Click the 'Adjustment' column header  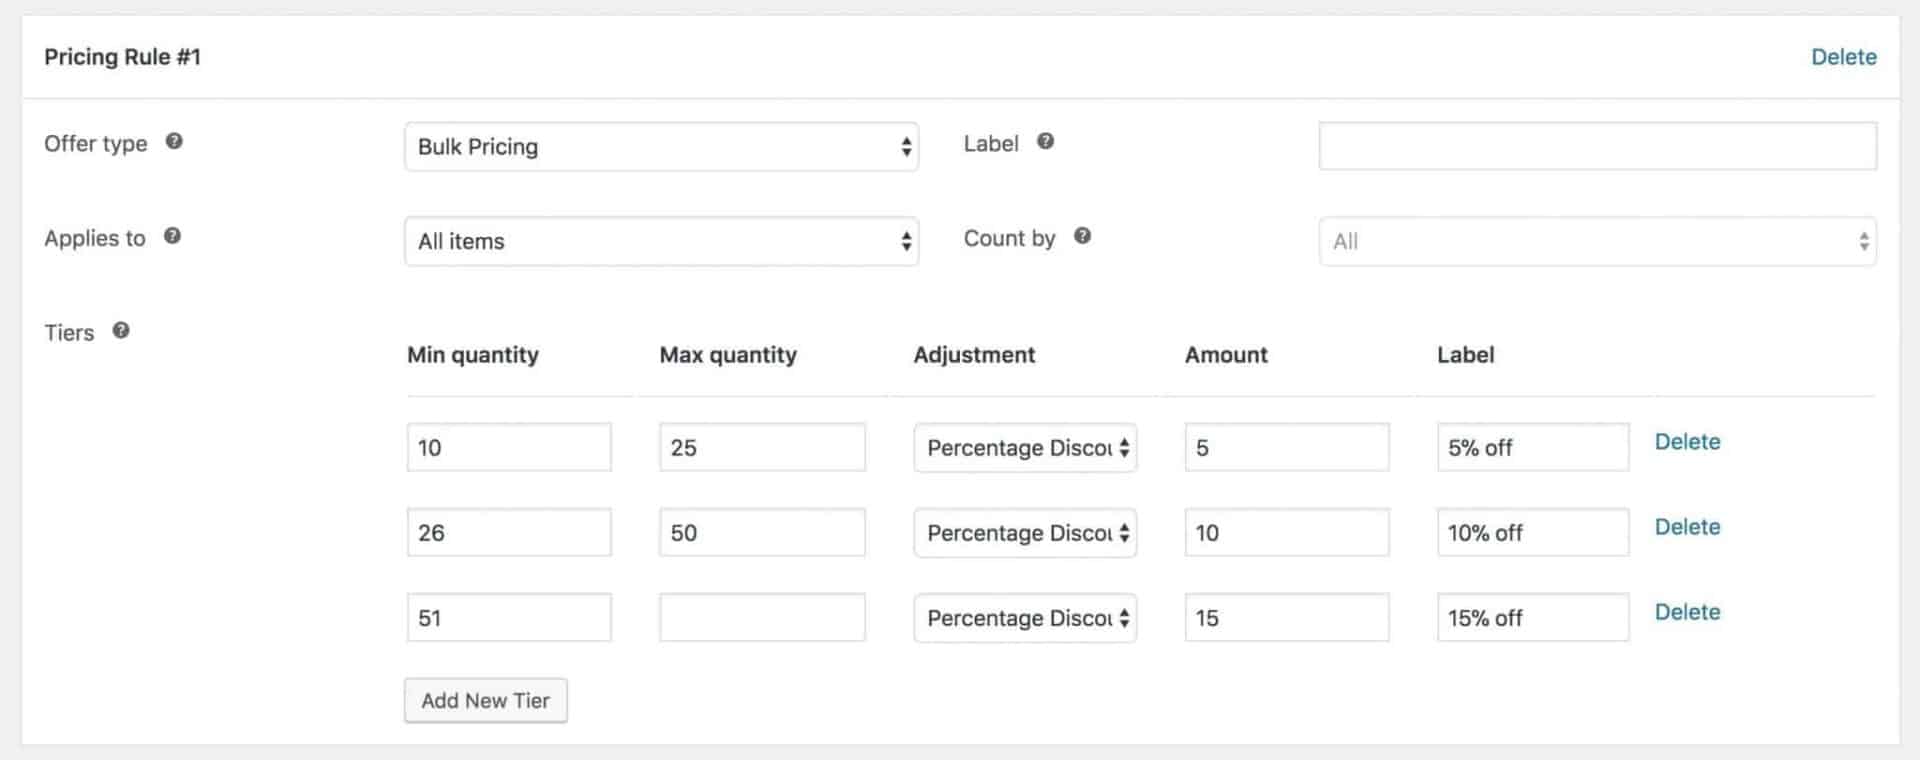pyautogui.click(x=974, y=355)
